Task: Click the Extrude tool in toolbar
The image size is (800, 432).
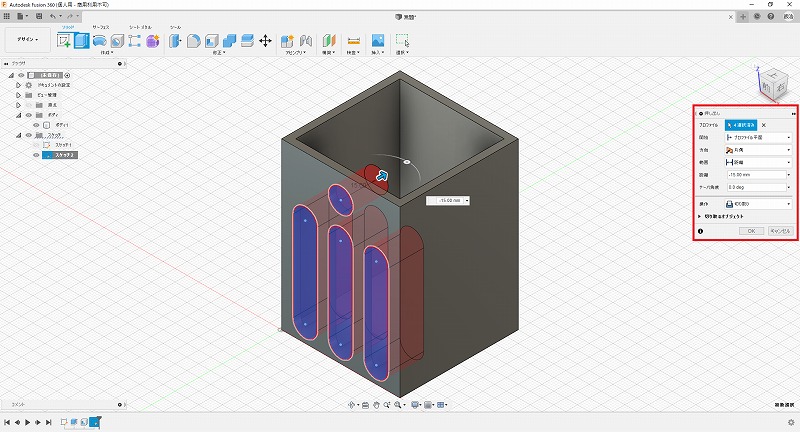Action: [x=81, y=41]
